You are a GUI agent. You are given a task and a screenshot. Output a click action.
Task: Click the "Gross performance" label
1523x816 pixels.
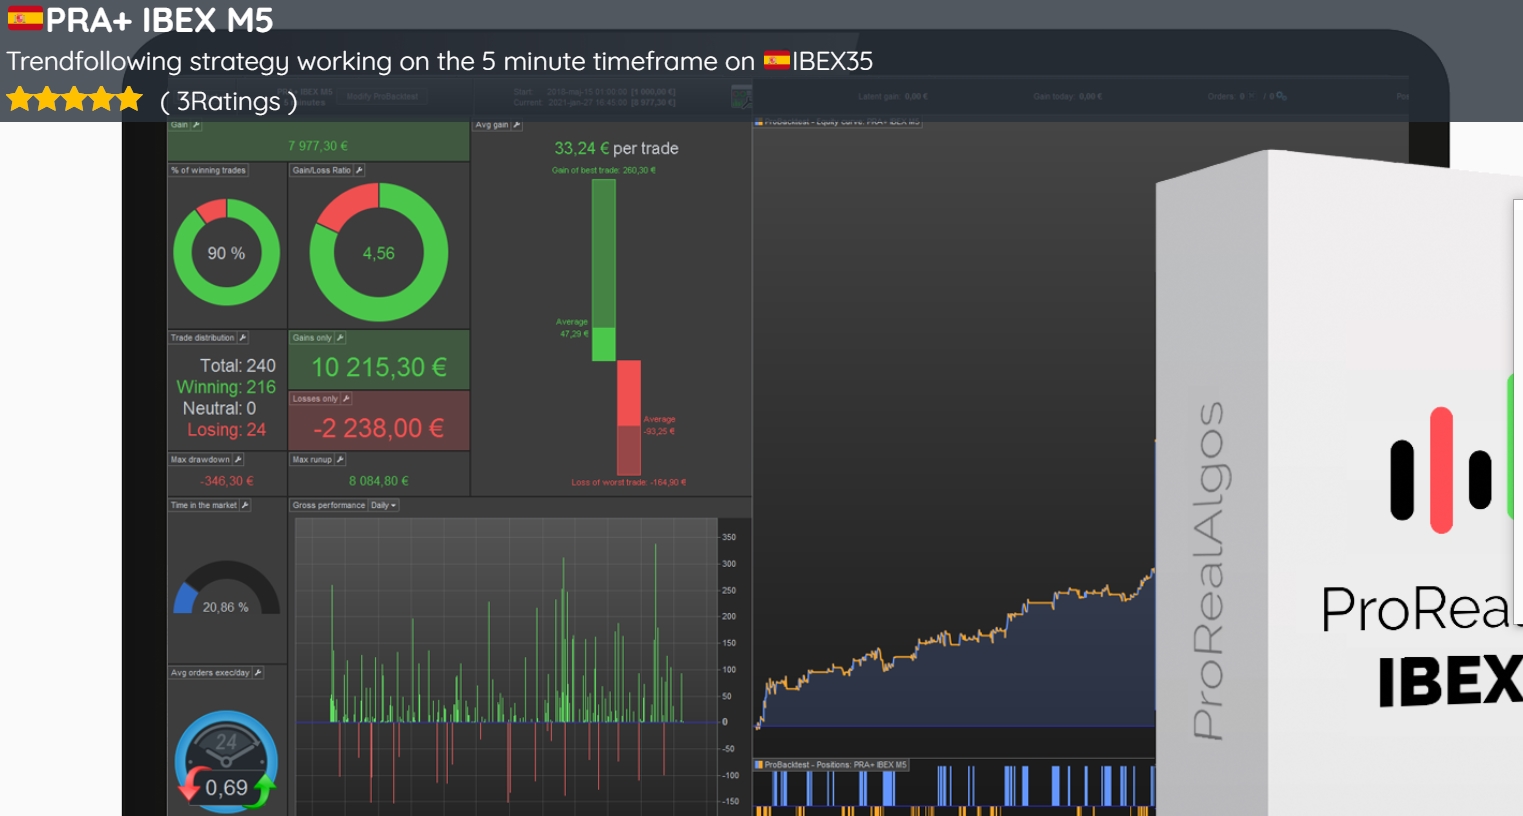tap(329, 505)
